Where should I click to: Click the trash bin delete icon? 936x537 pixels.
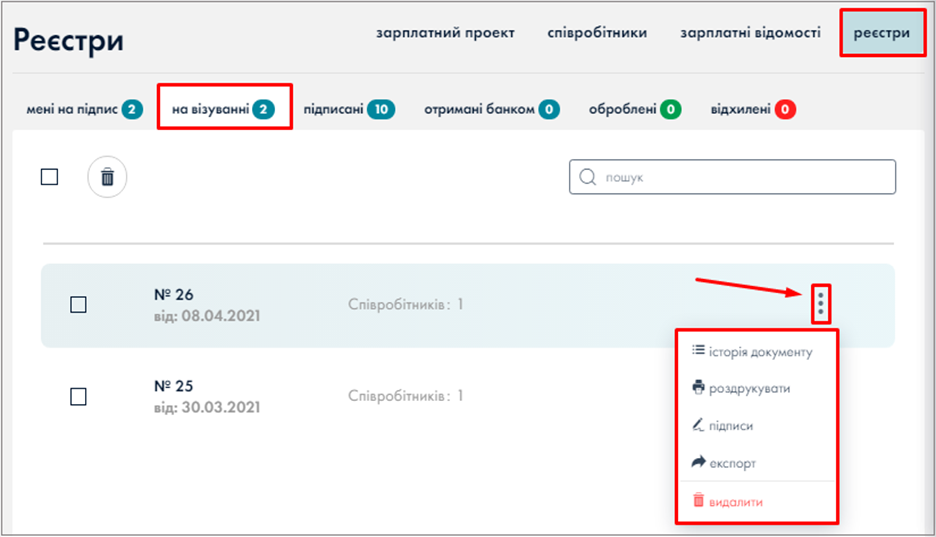[x=107, y=178]
